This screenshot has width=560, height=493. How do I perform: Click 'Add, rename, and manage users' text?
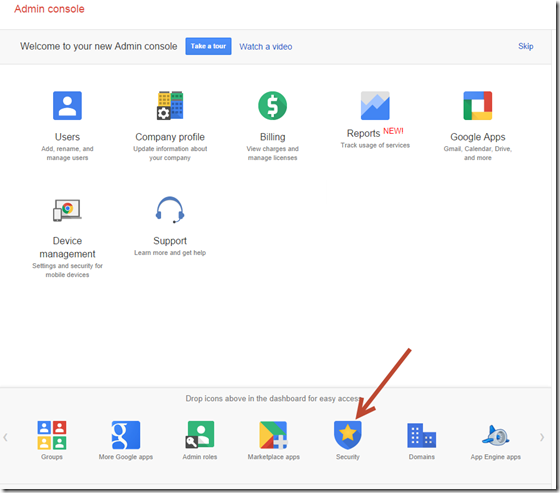(67, 153)
